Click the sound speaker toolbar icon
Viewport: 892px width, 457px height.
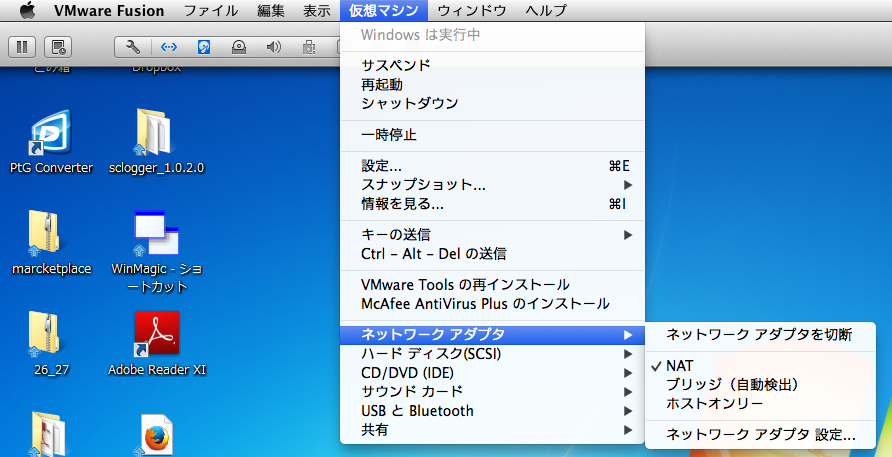(274, 47)
